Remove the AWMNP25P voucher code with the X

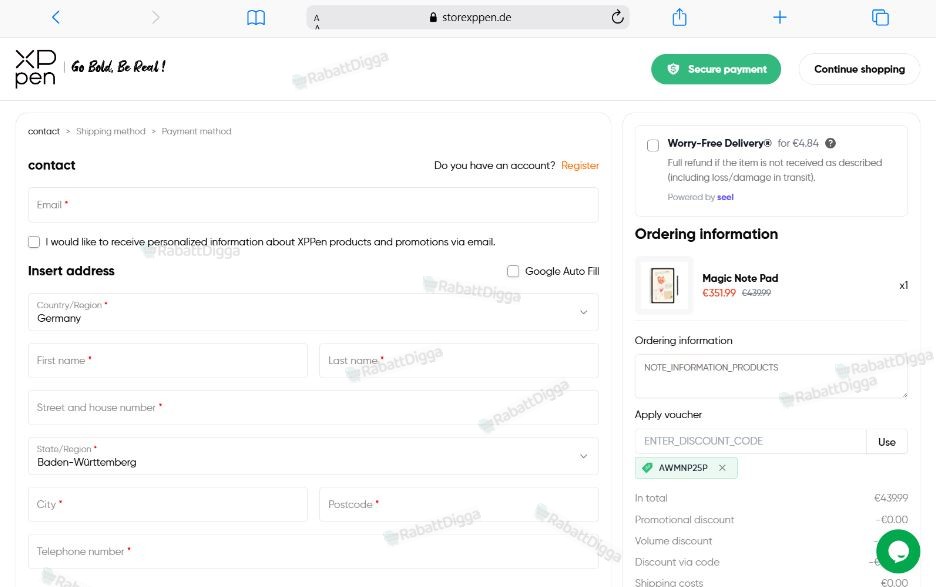tap(722, 468)
